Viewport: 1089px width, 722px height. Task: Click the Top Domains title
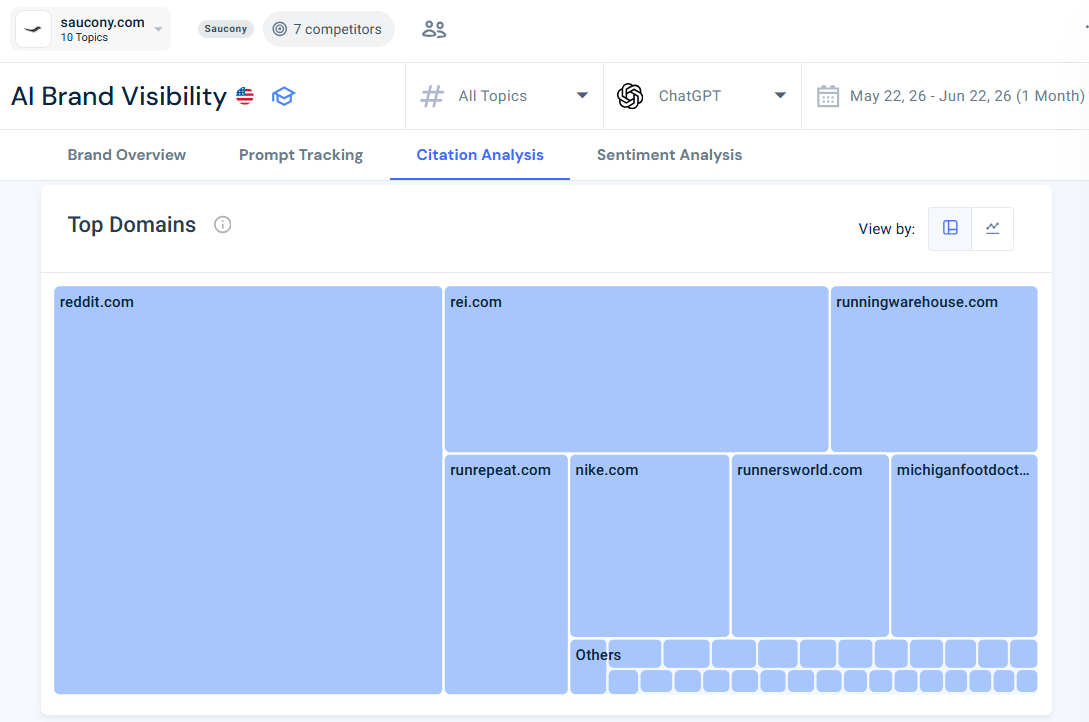pyautogui.click(x=132, y=225)
